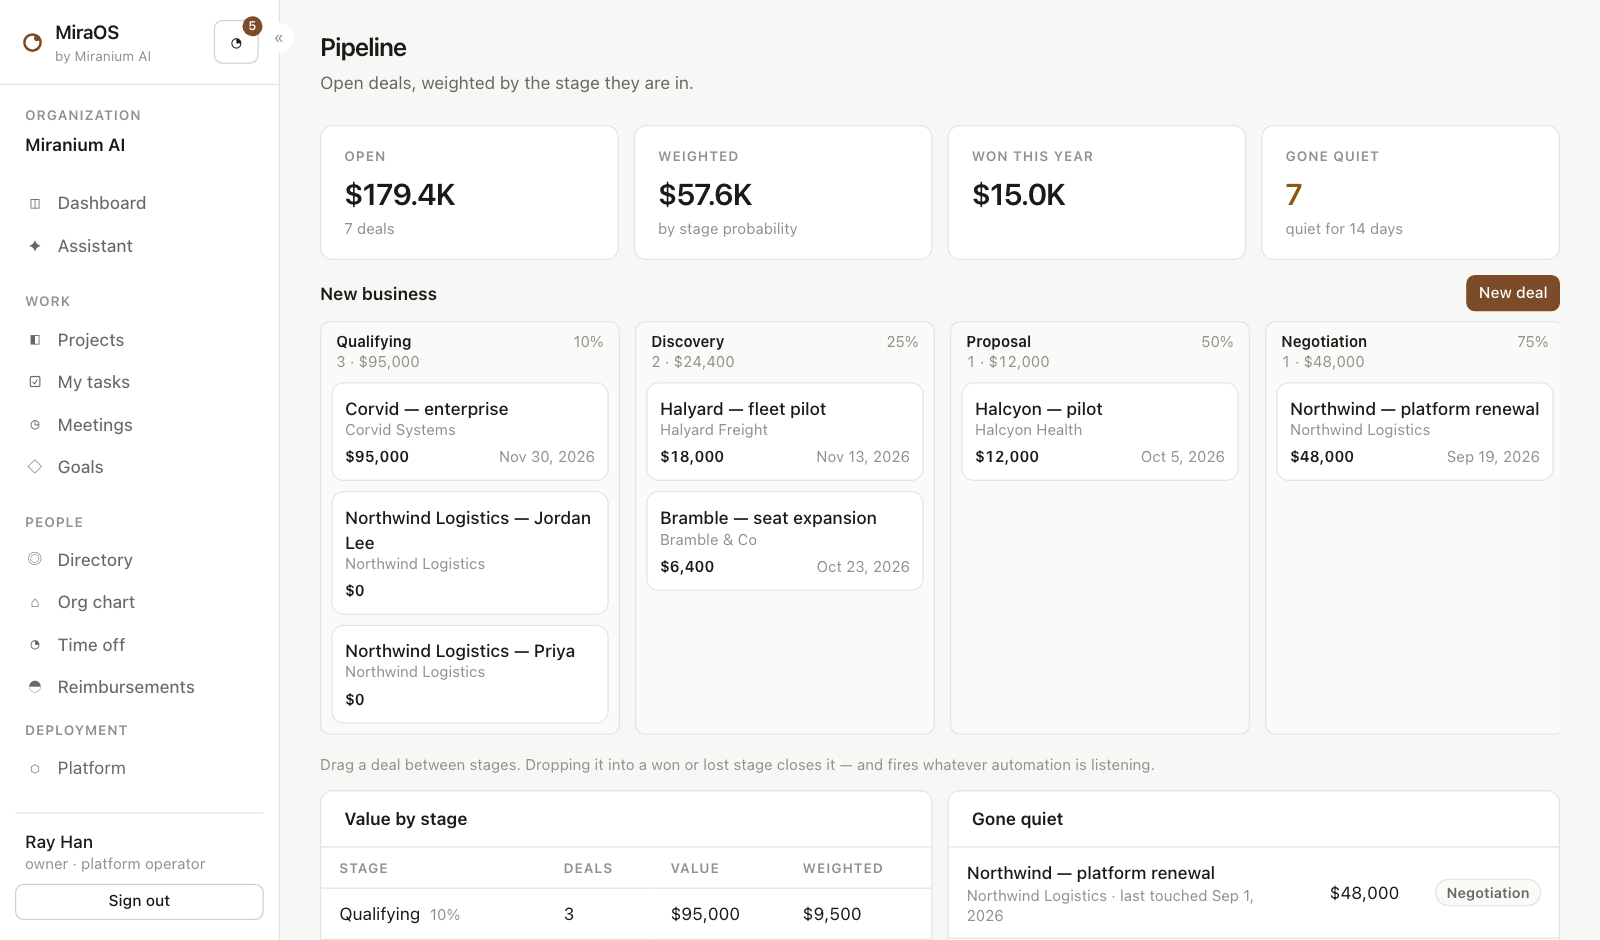This screenshot has width=1600, height=940.
Task: Click the Gone quiet 7 stat card
Action: 1411,193
